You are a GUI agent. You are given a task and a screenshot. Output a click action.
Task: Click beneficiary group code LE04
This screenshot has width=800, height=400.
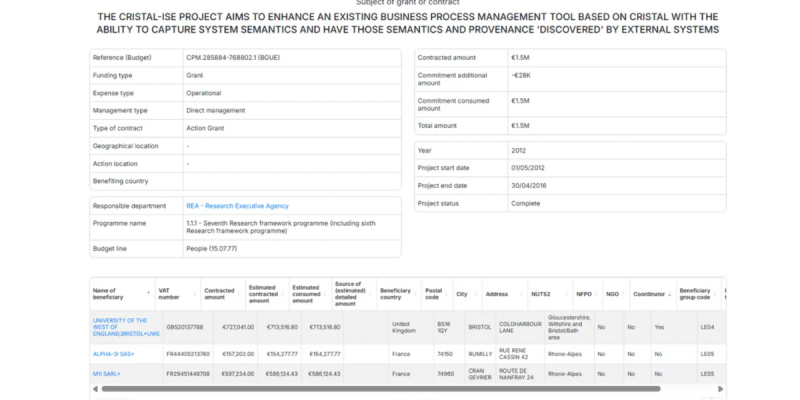coord(707,327)
